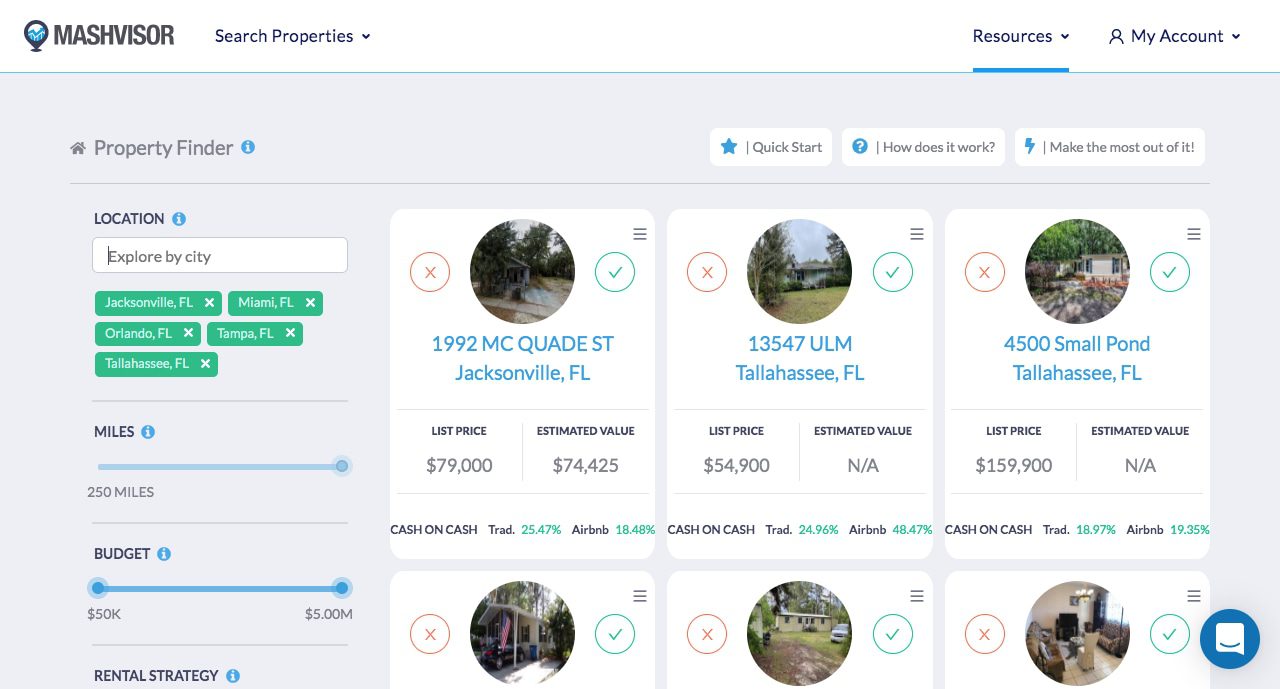Open the card menu on 1992 MC QUADE ST
The width and height of the screenshot is (1280, 689).
pyautogui.click(x=640, y=234)
